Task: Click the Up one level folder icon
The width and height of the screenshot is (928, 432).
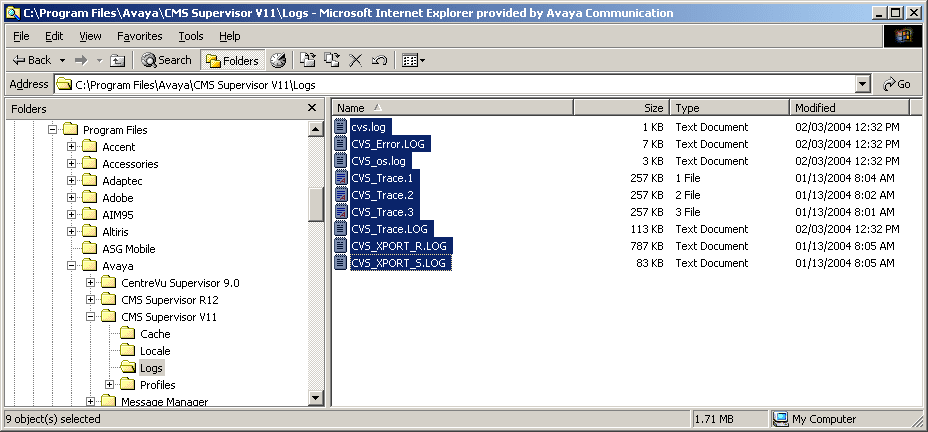Action: [x=117, y=60]
